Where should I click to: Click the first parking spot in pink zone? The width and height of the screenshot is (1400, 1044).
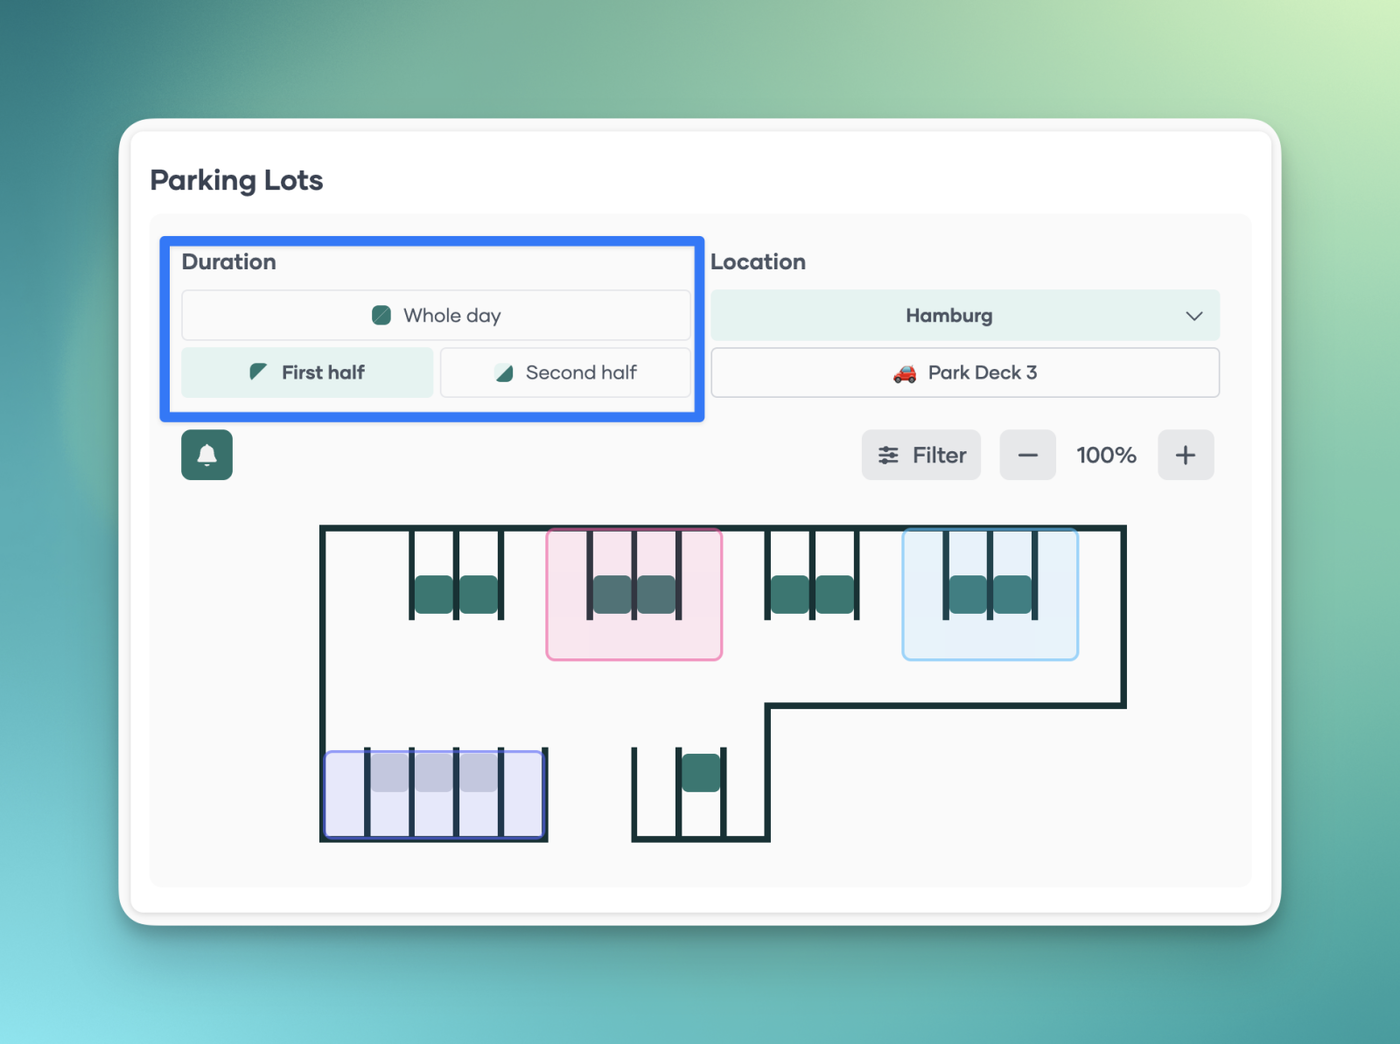pos(612,595)
